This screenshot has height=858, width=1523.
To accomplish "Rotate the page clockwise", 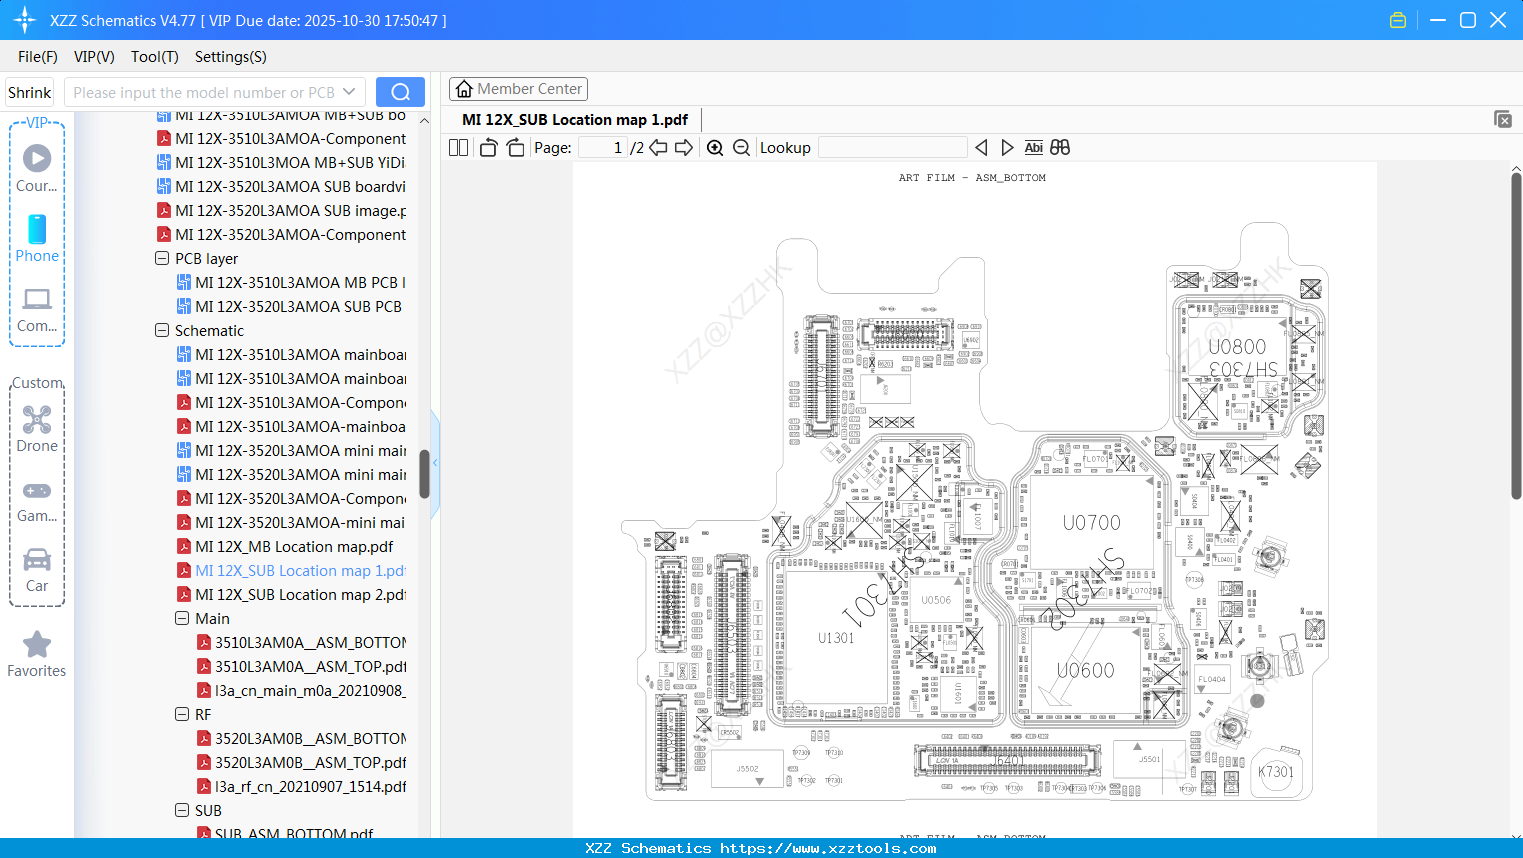I will pos(514,147).
